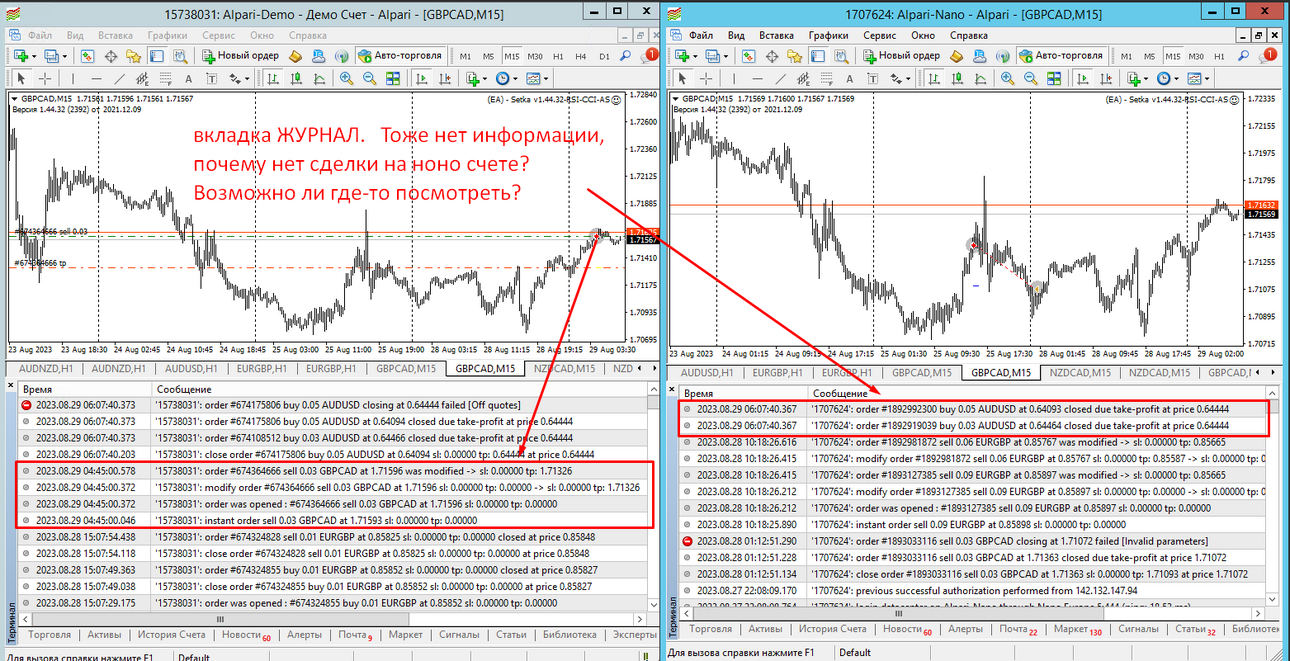Click zoom in magnifier in right Alpari-Nano window
The width and height of the screenshot is (1290, 661).
(1007, 78)
